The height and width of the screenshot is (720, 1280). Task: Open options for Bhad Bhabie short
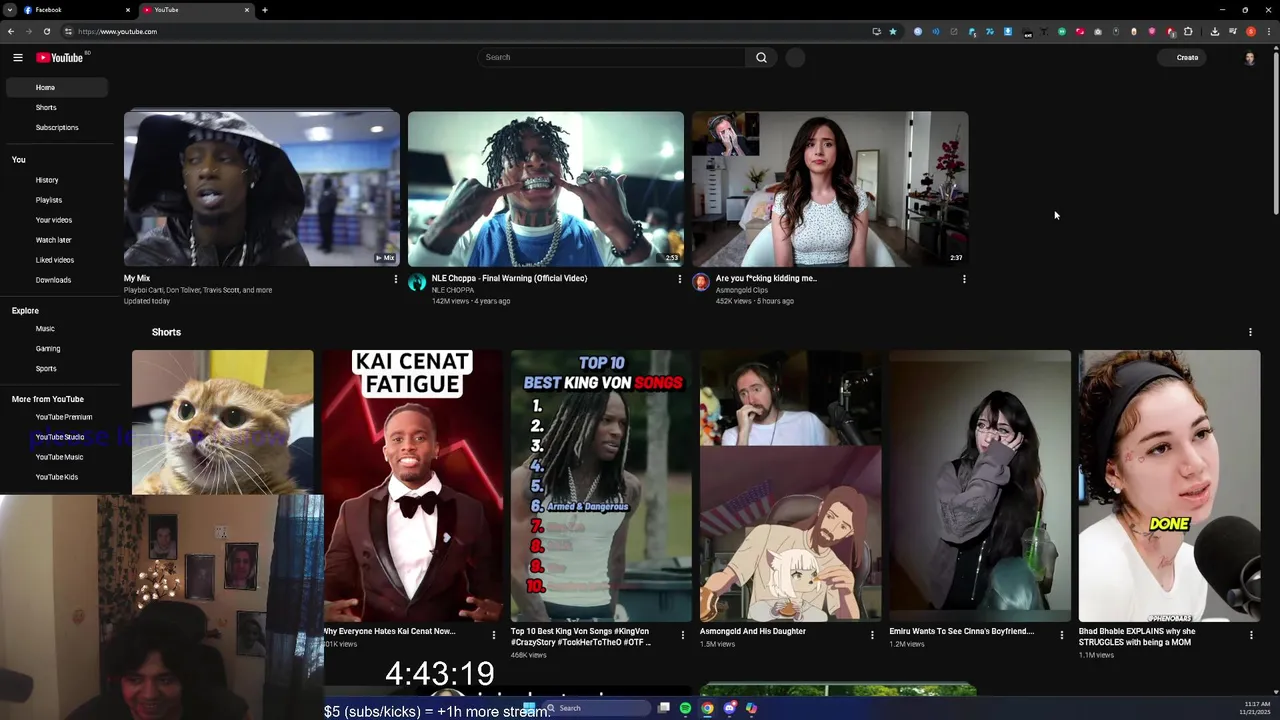pyautogui.click(x=1250, y=634)
